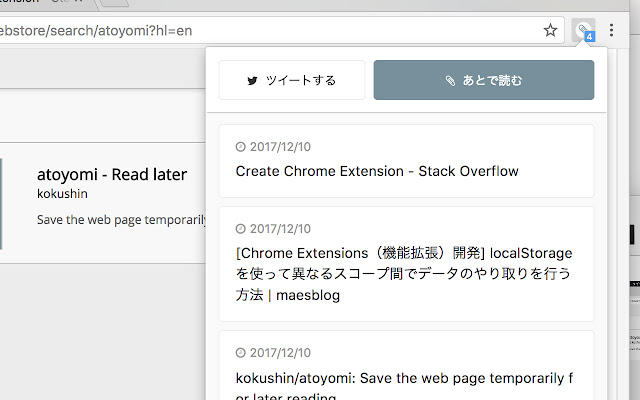Open Create Chrome Extension - Stack Overflow
Viewport: 640px width, 400px height.
(377, 171)
